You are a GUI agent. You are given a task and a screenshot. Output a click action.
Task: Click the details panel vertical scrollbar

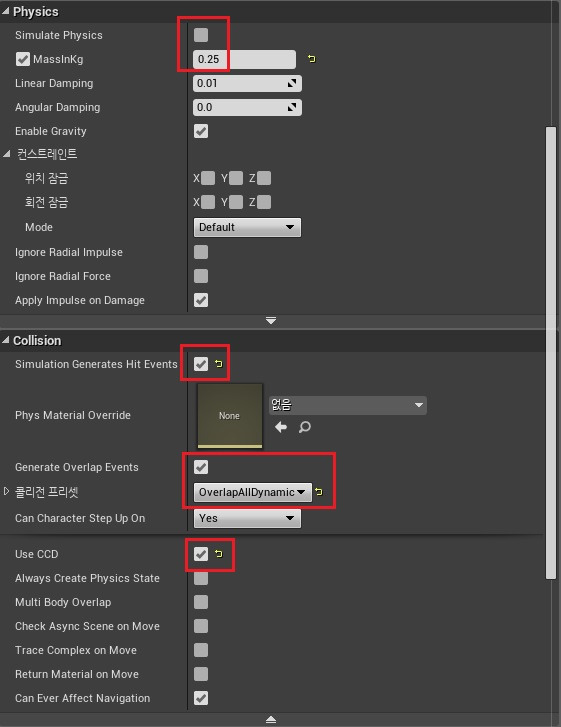[551, 352]
